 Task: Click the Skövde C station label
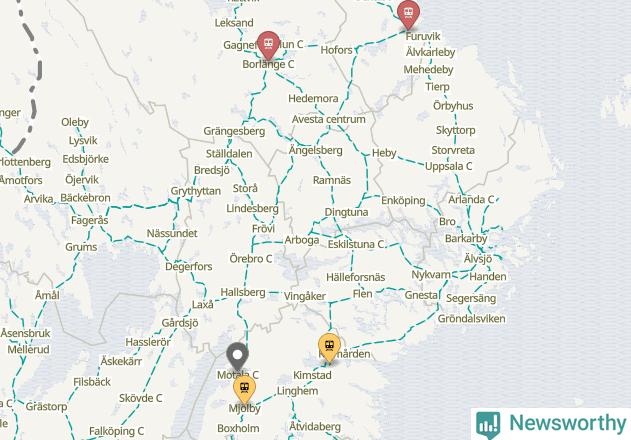140,398
